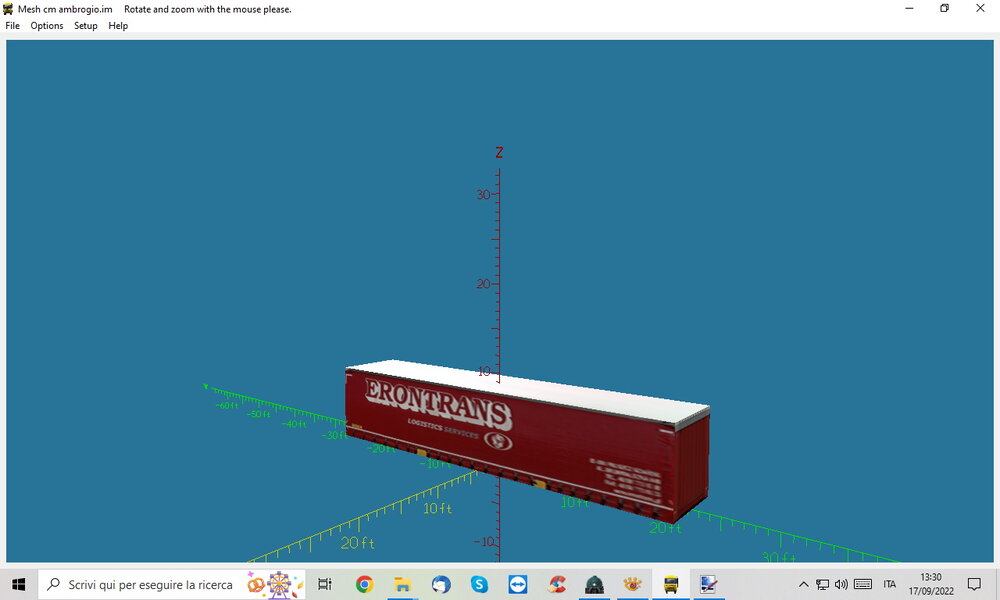Open the Setup menu

tap(85, 26)
